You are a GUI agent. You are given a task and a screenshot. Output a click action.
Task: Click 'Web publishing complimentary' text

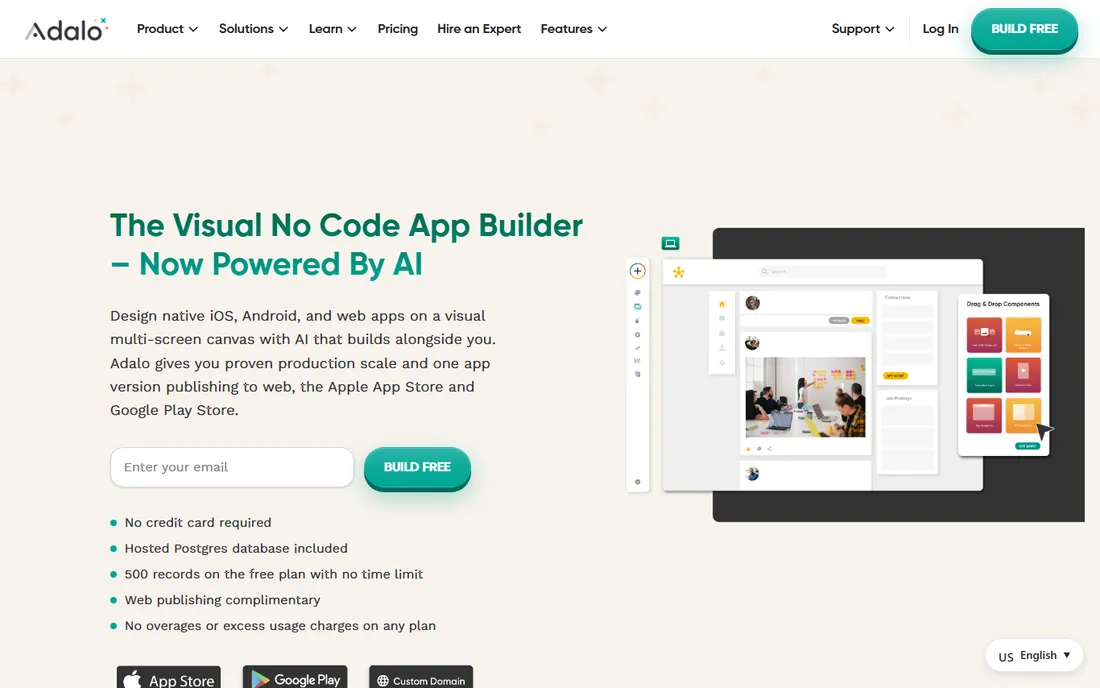click(222, 600)
